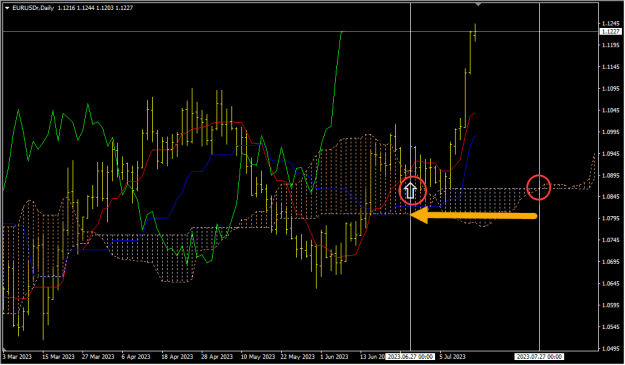Click the 1.1095 price scale value
Viewport: 625px width, 365px height.
611,88
